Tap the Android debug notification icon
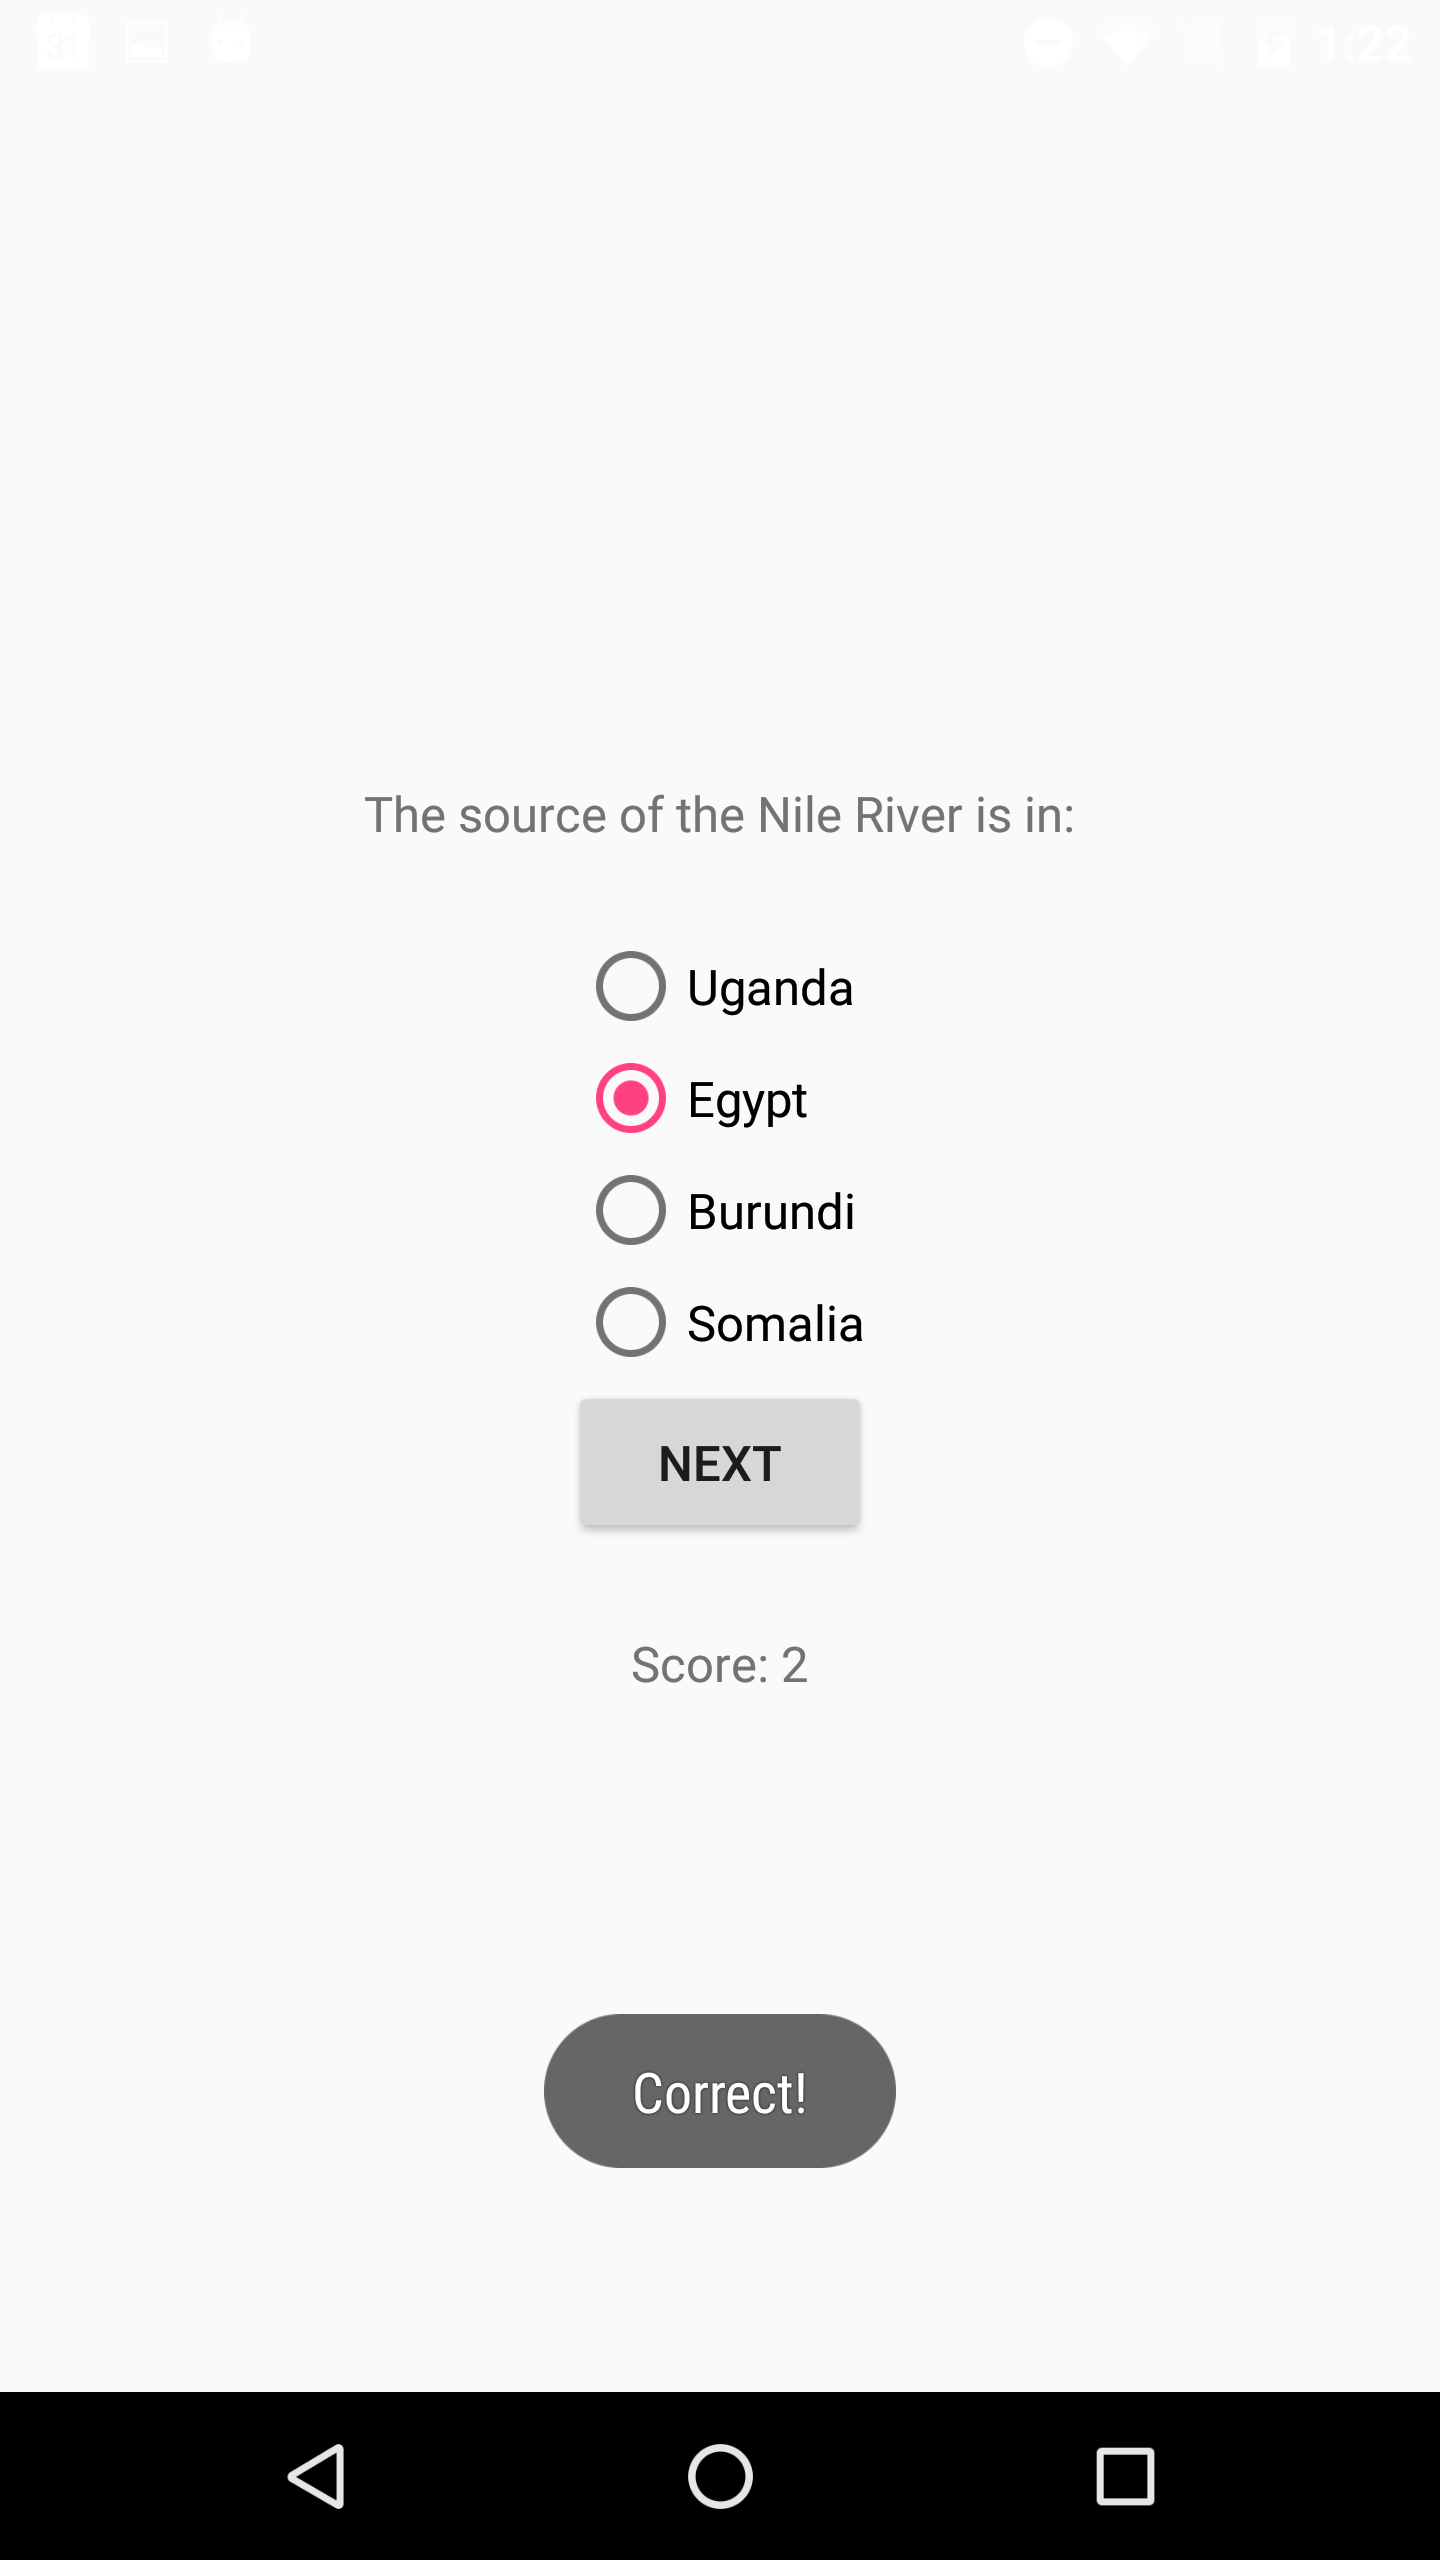 231,41
